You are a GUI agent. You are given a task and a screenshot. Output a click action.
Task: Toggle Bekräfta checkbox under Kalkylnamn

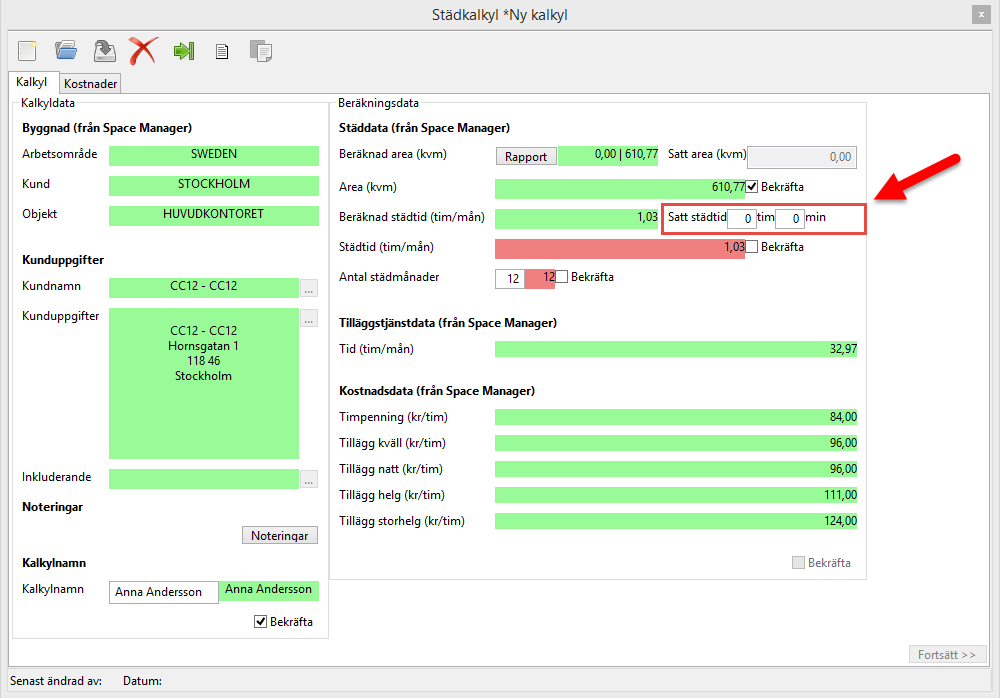pyautogui.click(x=261, y=622)
